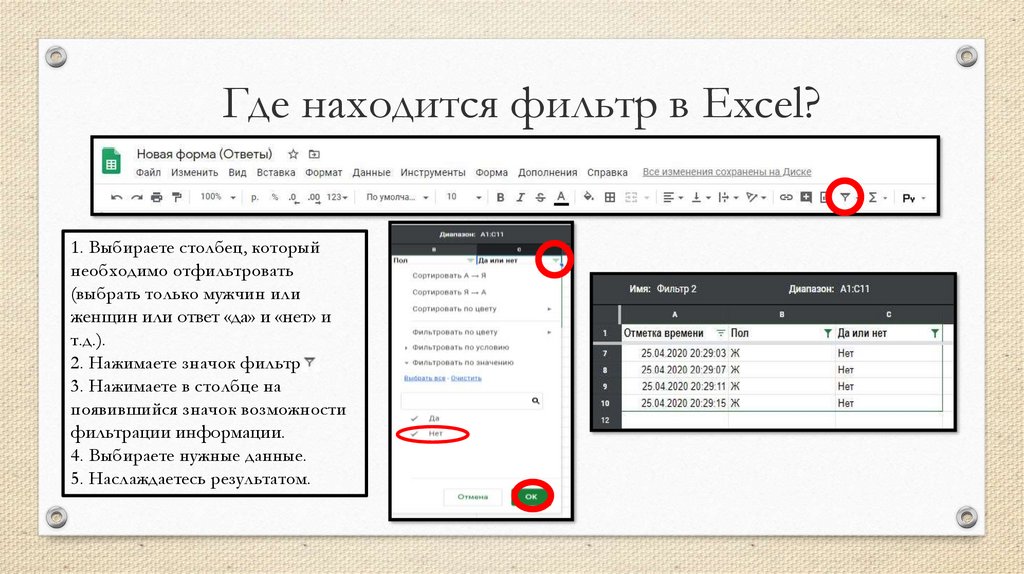Open the Формат menu
1024x574 pixels.
323,172
